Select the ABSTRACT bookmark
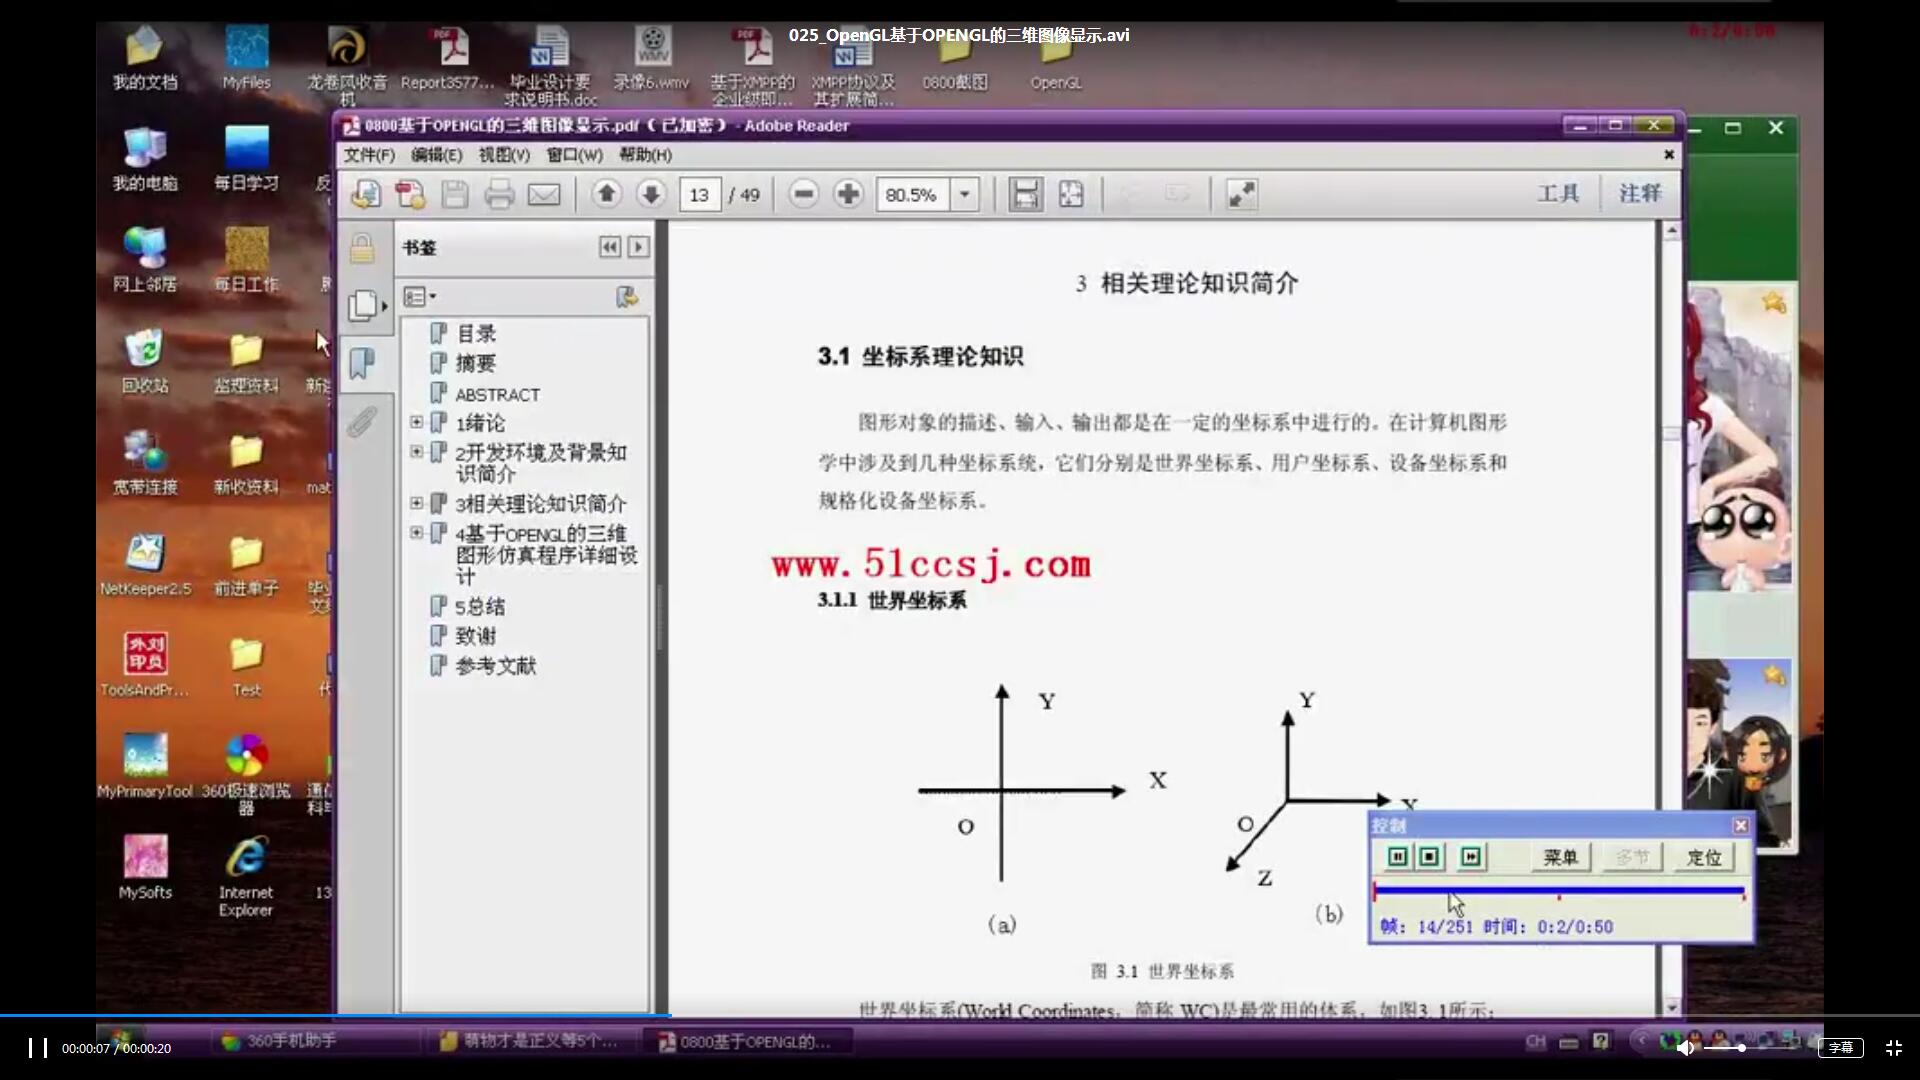The width and height of the screenshot is (1920, 1080). (497, 395)
